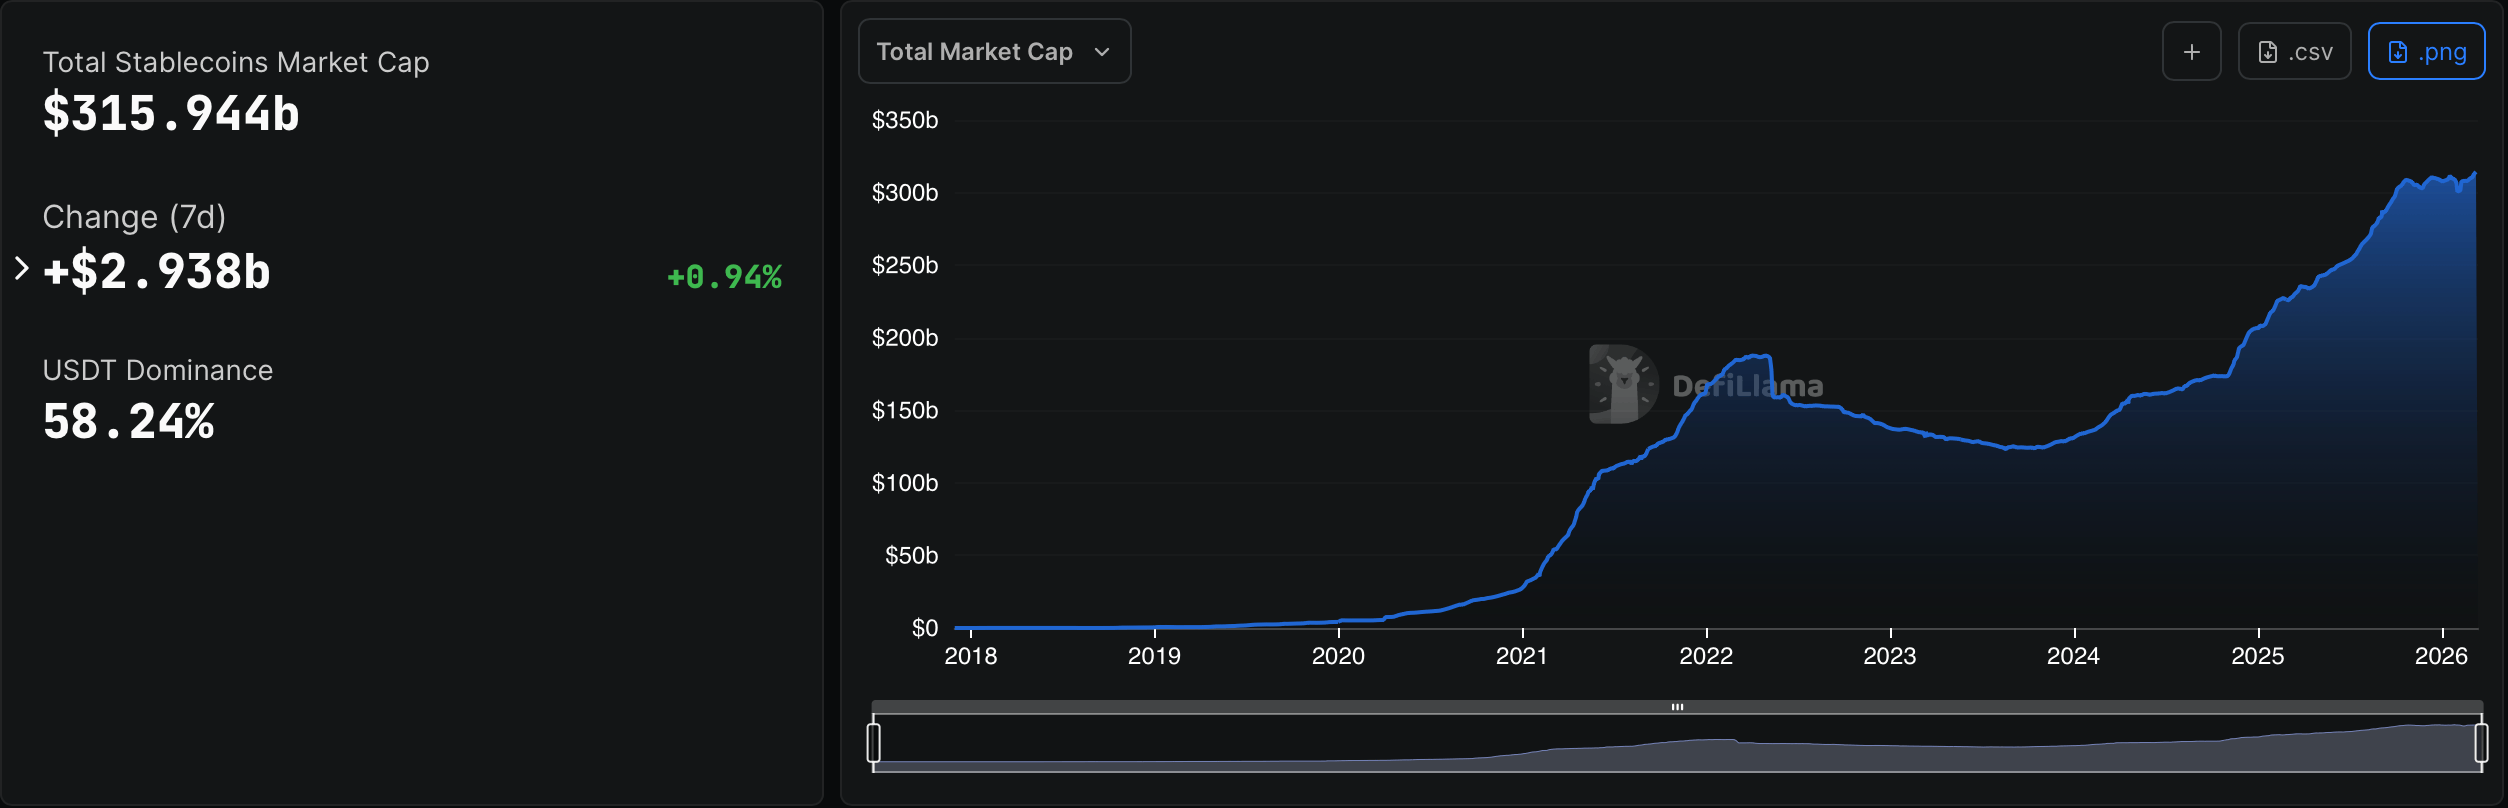Click the chevron arrow beside Total Market Cap

[x=1100, y=52]
